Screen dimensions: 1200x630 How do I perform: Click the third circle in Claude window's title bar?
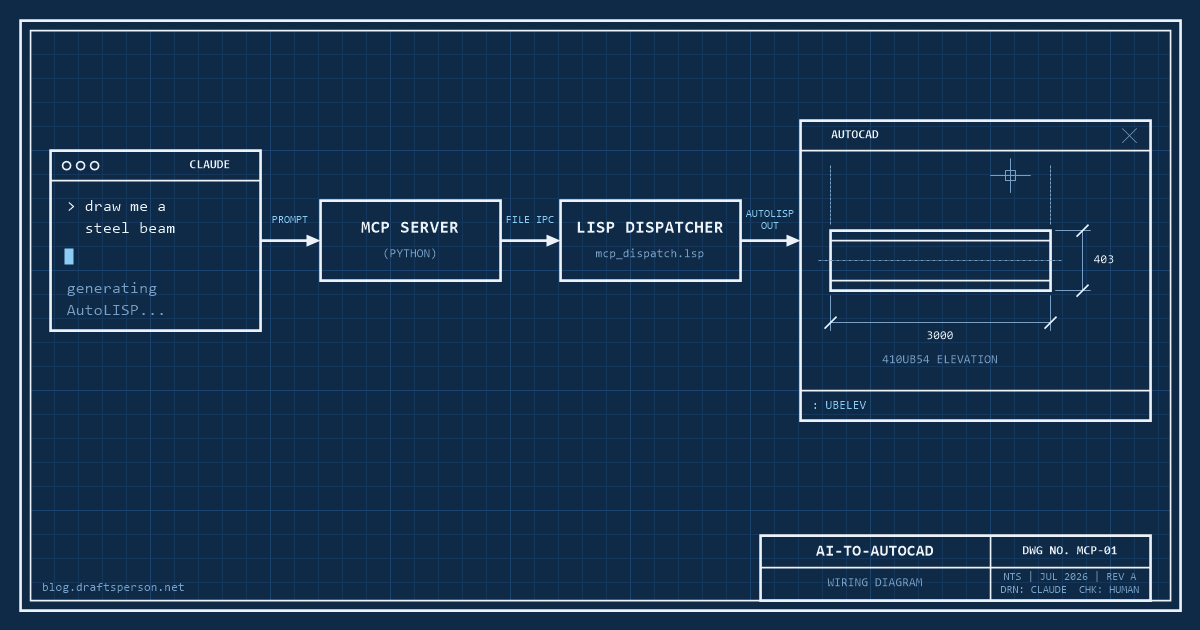95,166
